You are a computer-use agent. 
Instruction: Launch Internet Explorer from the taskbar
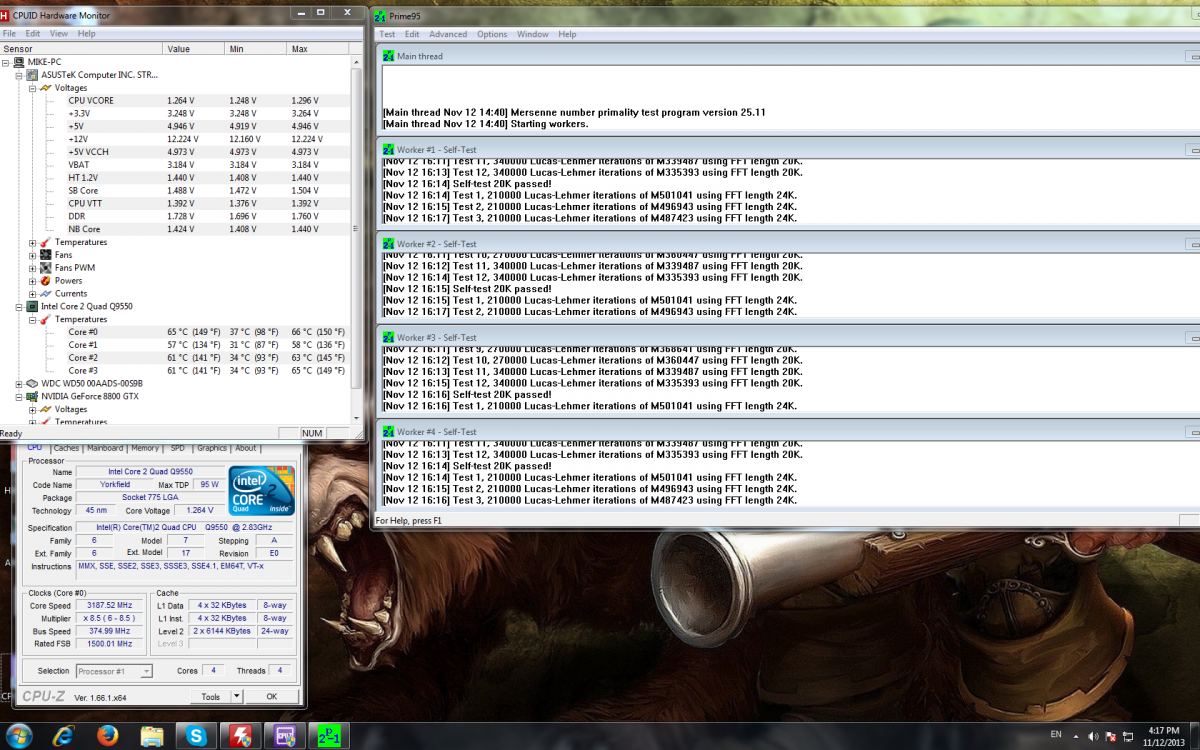pyautogui.click(x=65, y=736)
